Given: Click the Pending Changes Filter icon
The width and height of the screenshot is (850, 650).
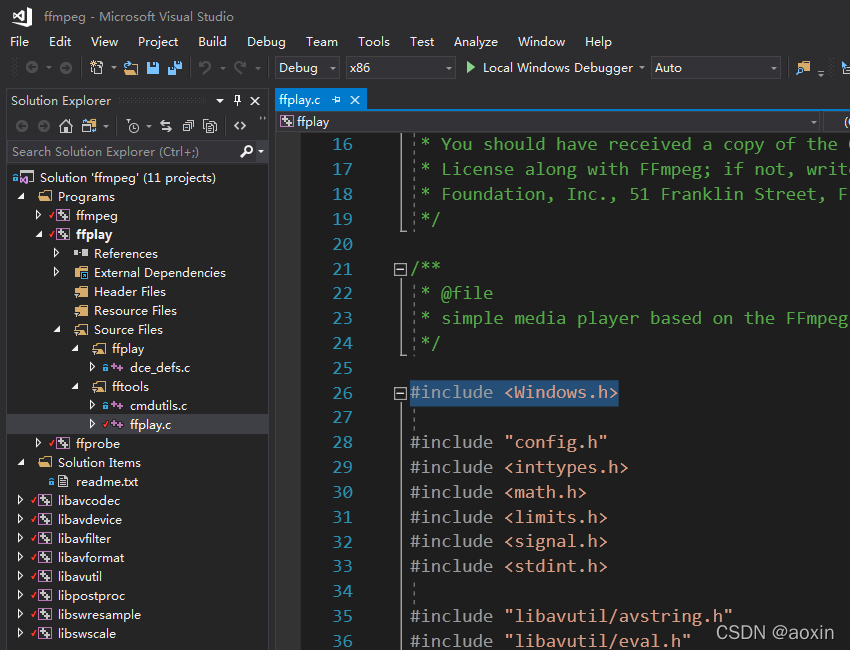Looking at the screenshot, I should point(133,126).
